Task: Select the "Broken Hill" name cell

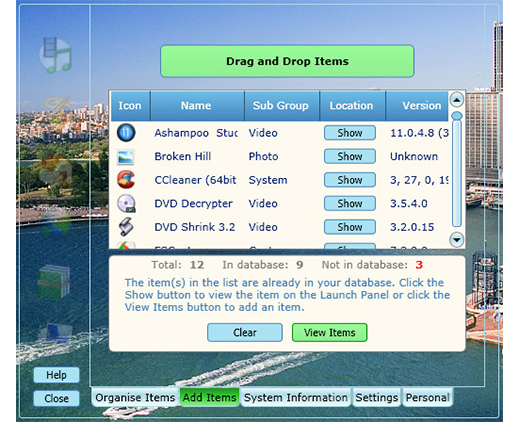Action: 183,156
